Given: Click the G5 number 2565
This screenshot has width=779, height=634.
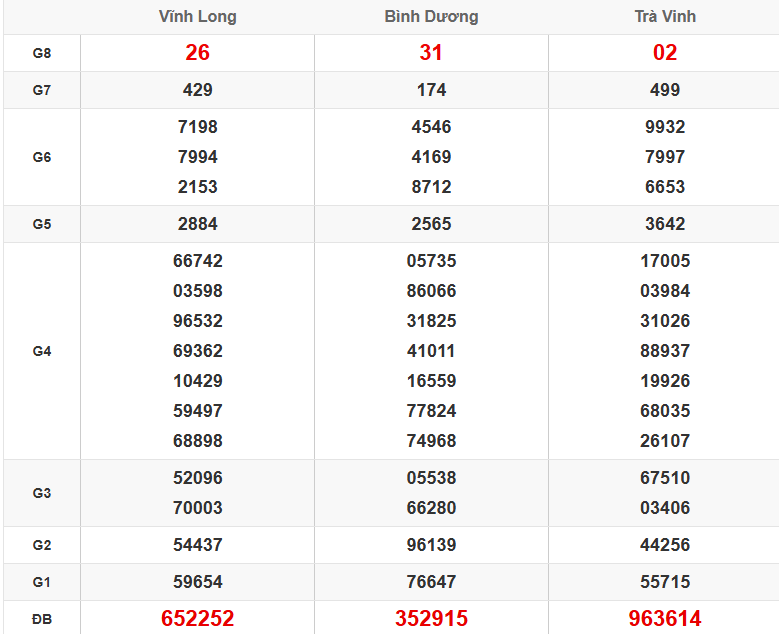Looking at the screenshot, I should pos(431,224).
